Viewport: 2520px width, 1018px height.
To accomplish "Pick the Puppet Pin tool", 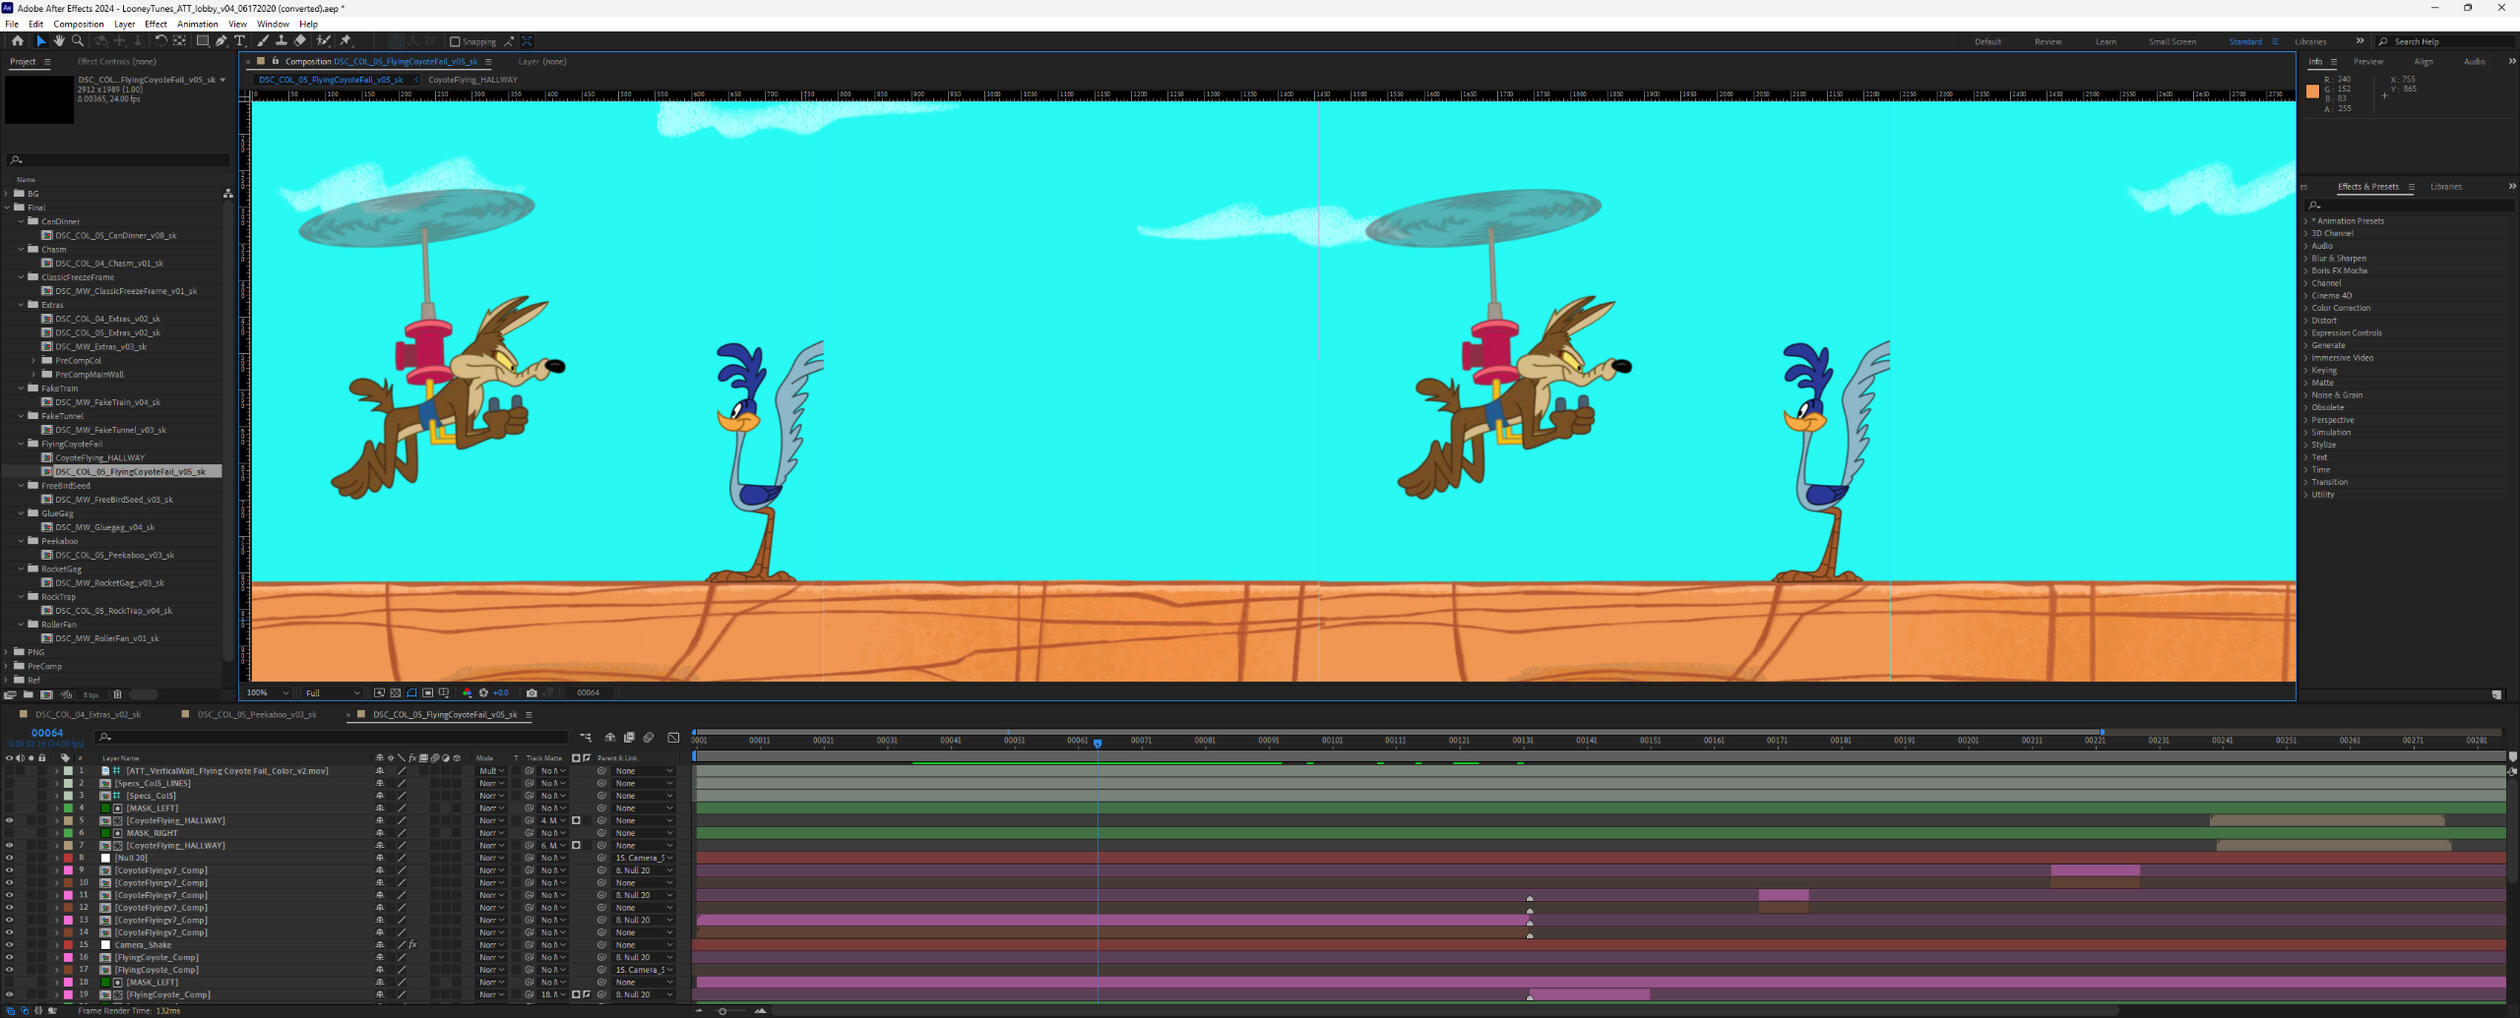I will 346,41.
